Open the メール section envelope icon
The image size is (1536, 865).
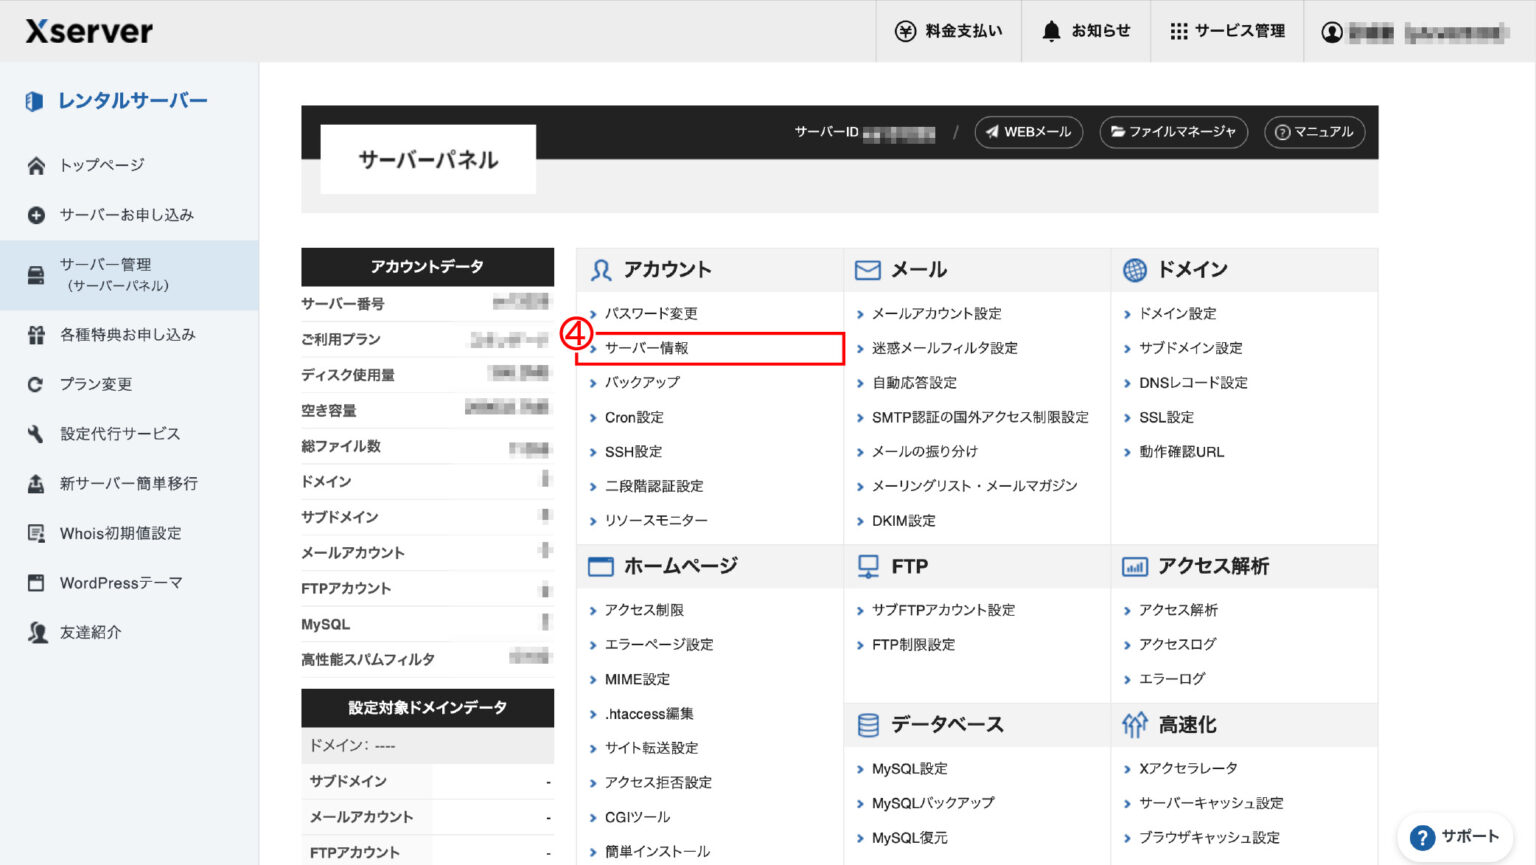click(866, 268)
